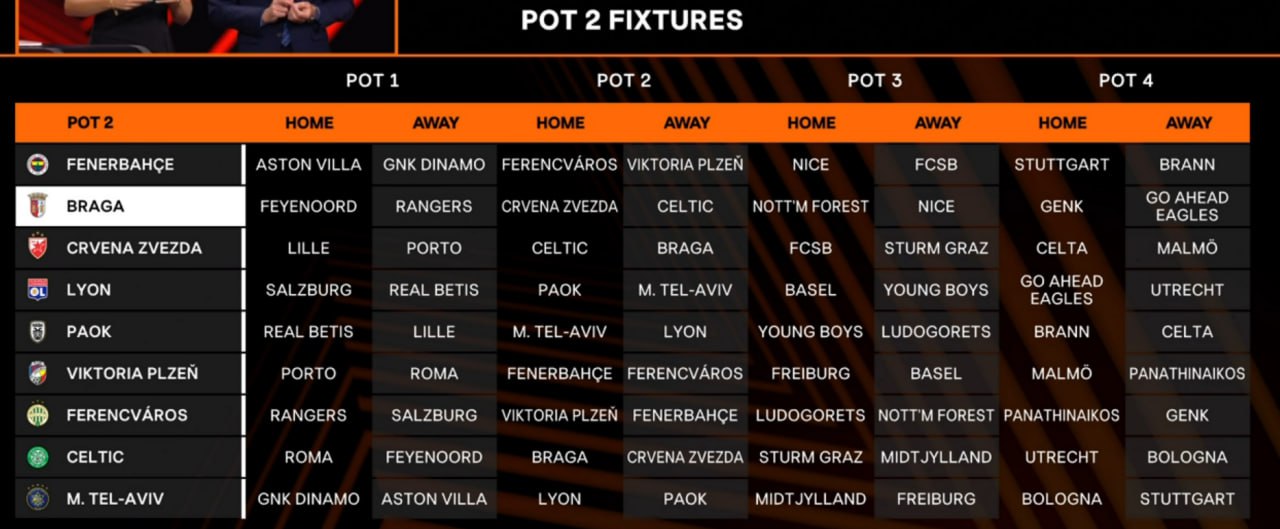Image resolution: width=1280 pixels, height=529 pixels.
Task: Click the video thumbnail in top-left corner
Action: click(x=205, y=25)
